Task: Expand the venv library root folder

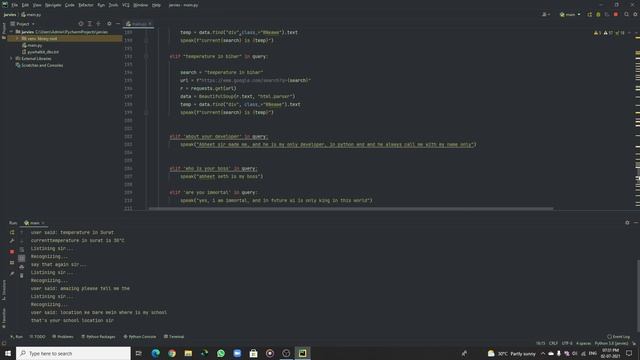Action: pyautogui.click(x=18, y=38)
